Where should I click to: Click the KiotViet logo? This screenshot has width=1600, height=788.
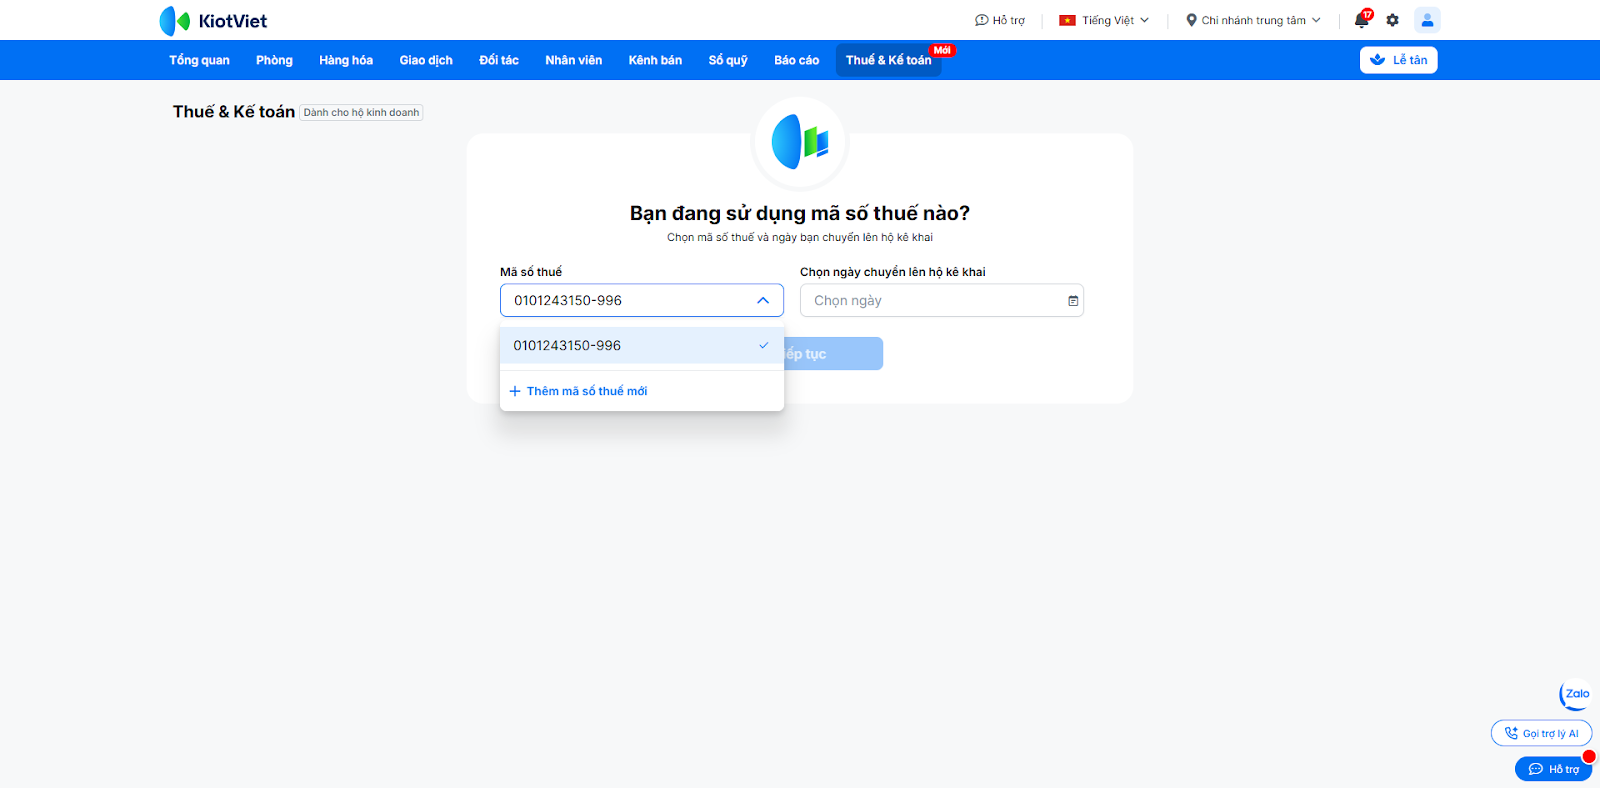(213, 20)
